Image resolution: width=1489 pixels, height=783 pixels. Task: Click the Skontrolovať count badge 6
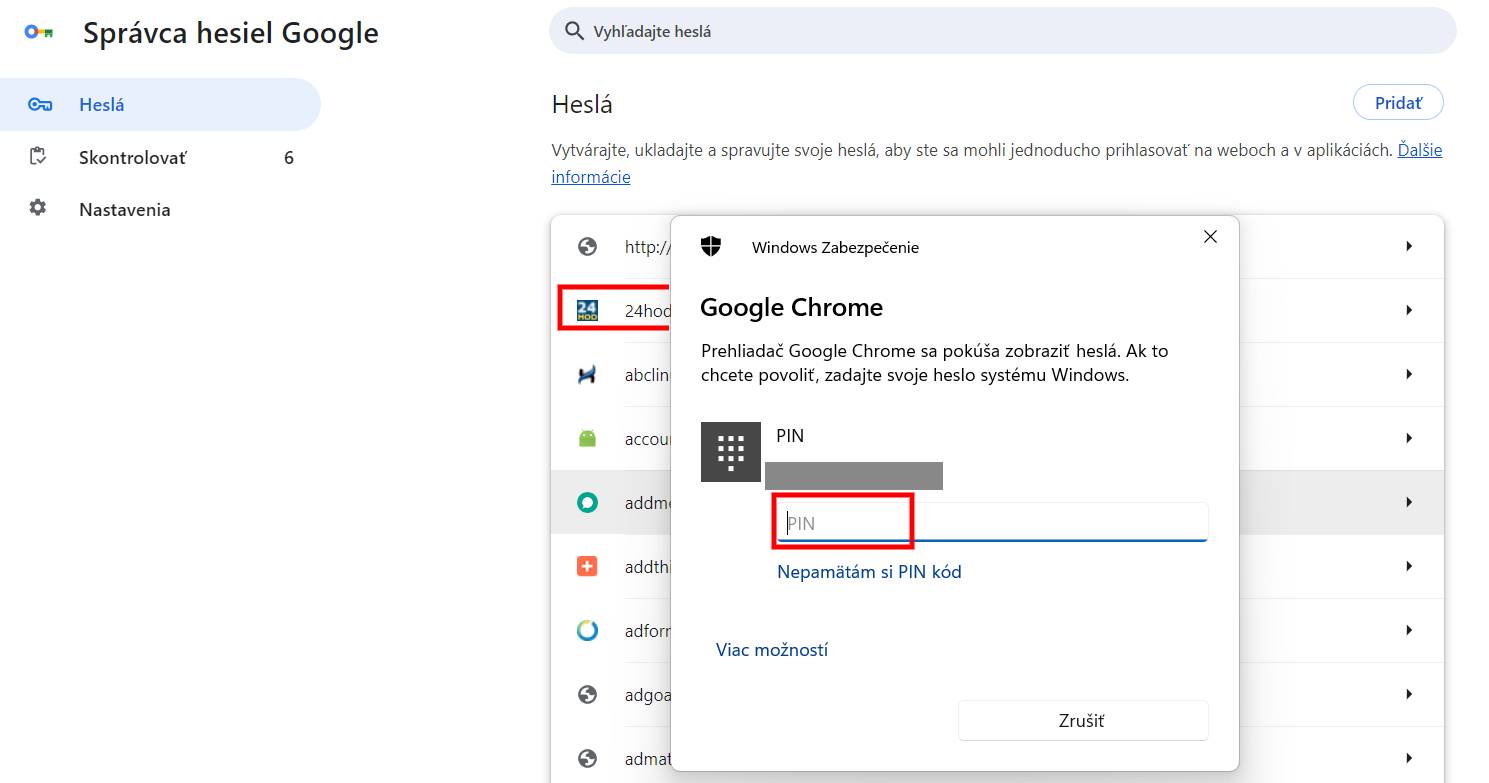point(289,157)
